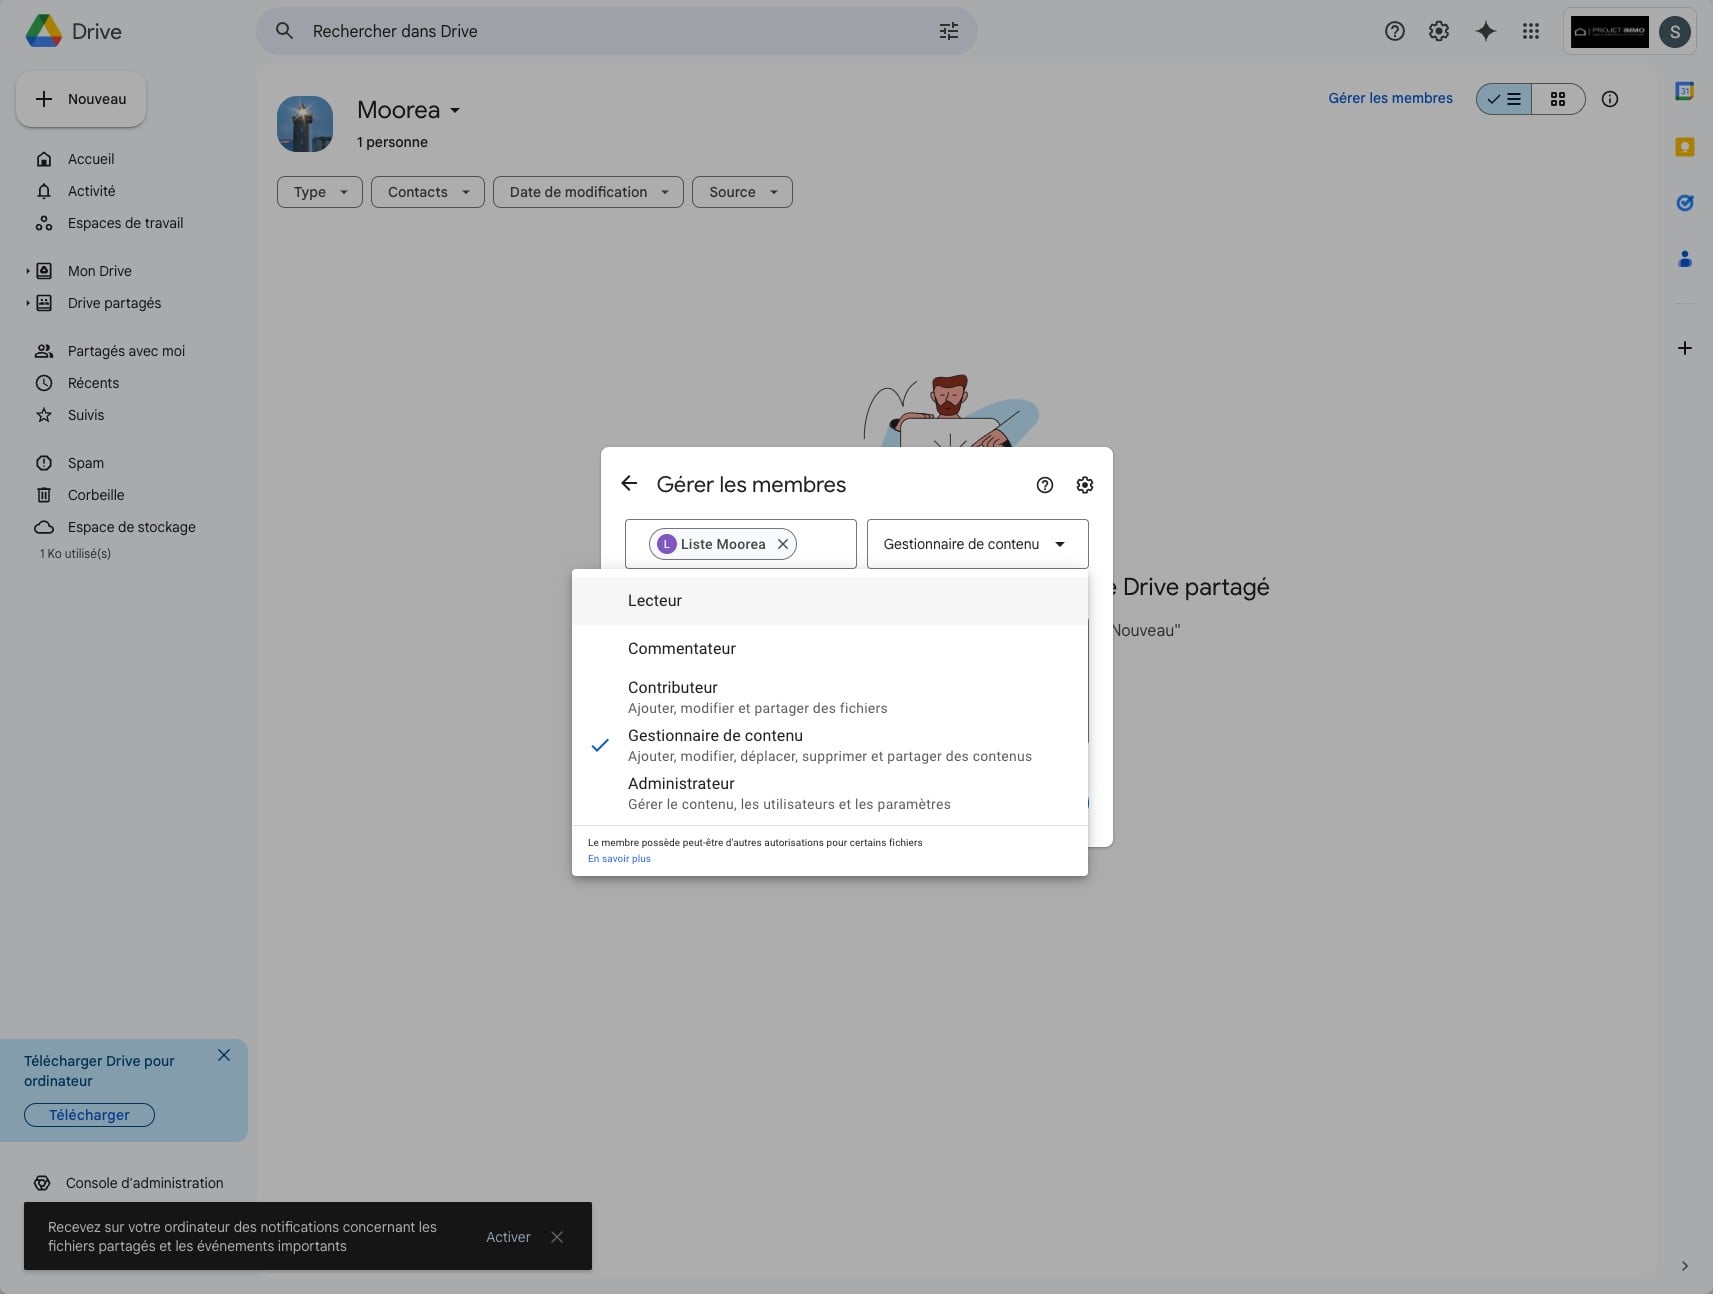Open the Google apps grid

tap(1531, 31)
